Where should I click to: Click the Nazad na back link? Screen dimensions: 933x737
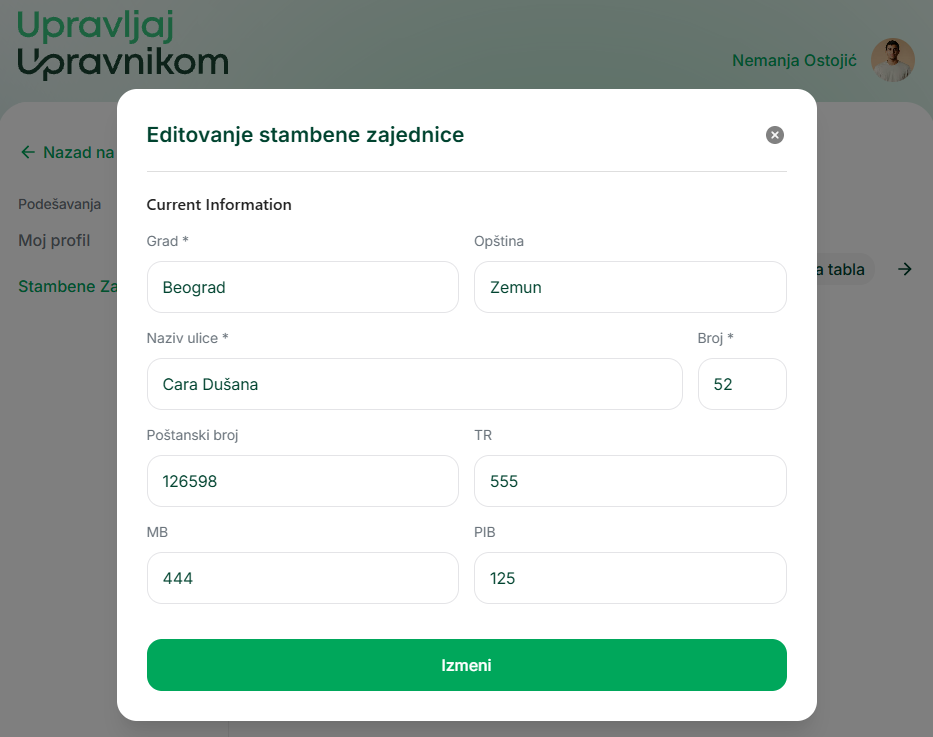(x=78, y=153)
